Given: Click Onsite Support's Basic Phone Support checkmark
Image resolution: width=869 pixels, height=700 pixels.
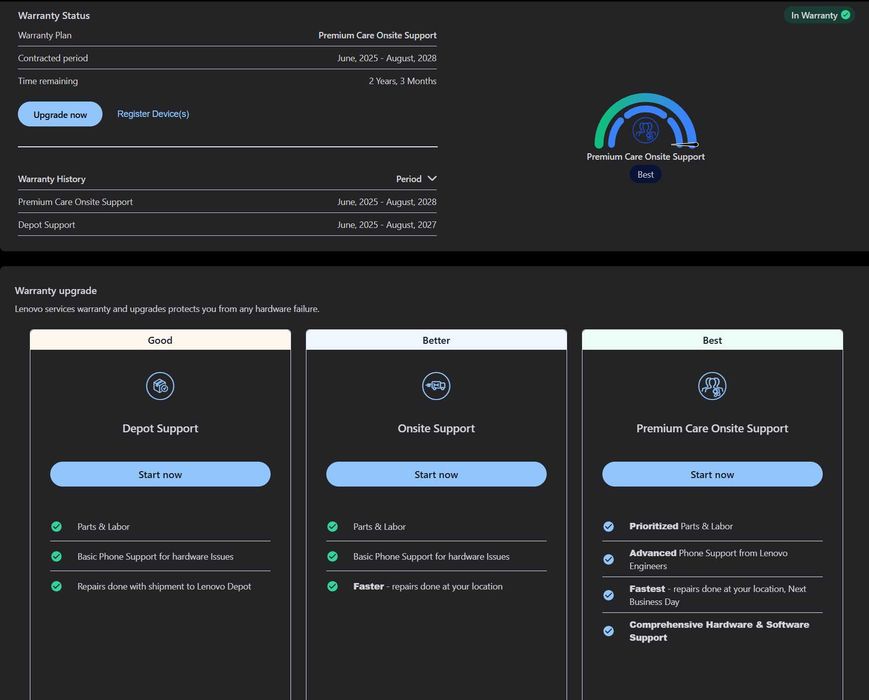Looking at the screenshot, I should coord(333,556).
